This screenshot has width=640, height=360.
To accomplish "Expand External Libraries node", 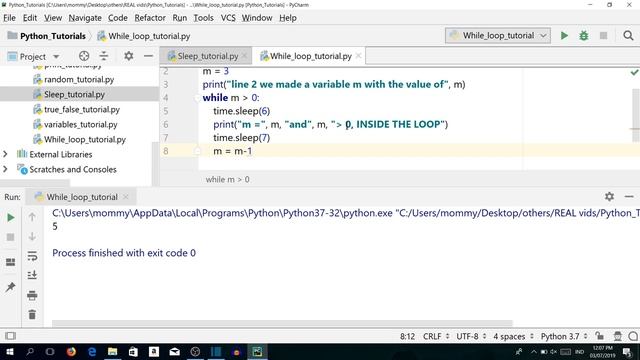I will (x=5, y=154).
